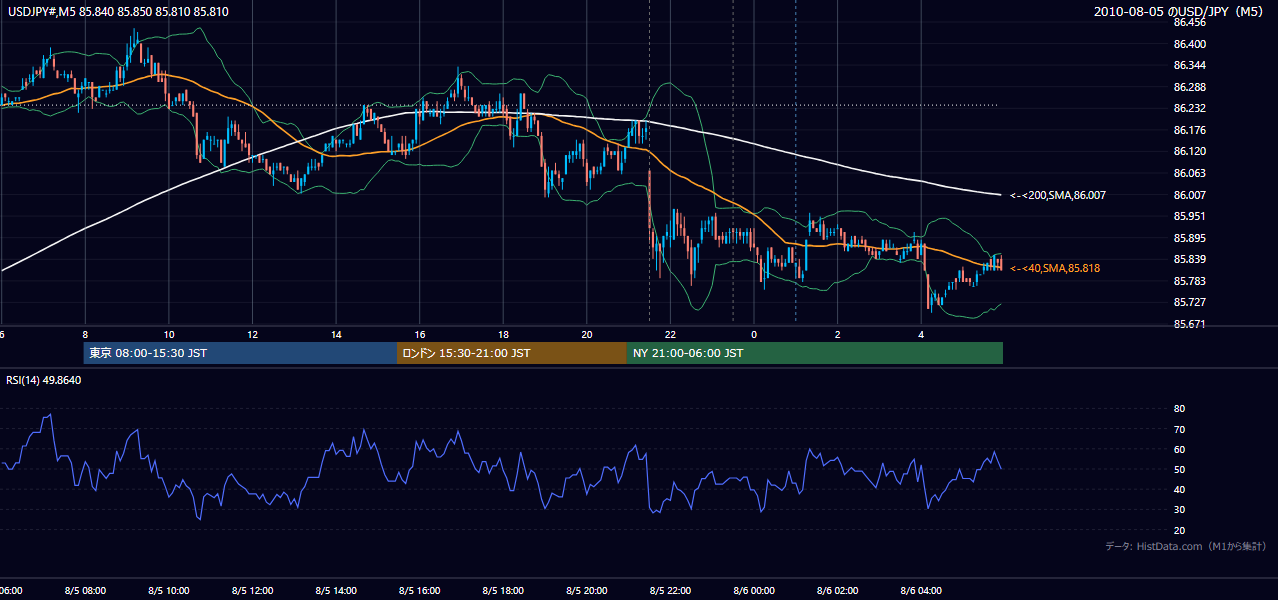The height and width of the screenshot is (600, 1278).
Task: Click RSI scale value 60
Action: coord(1180,449)
